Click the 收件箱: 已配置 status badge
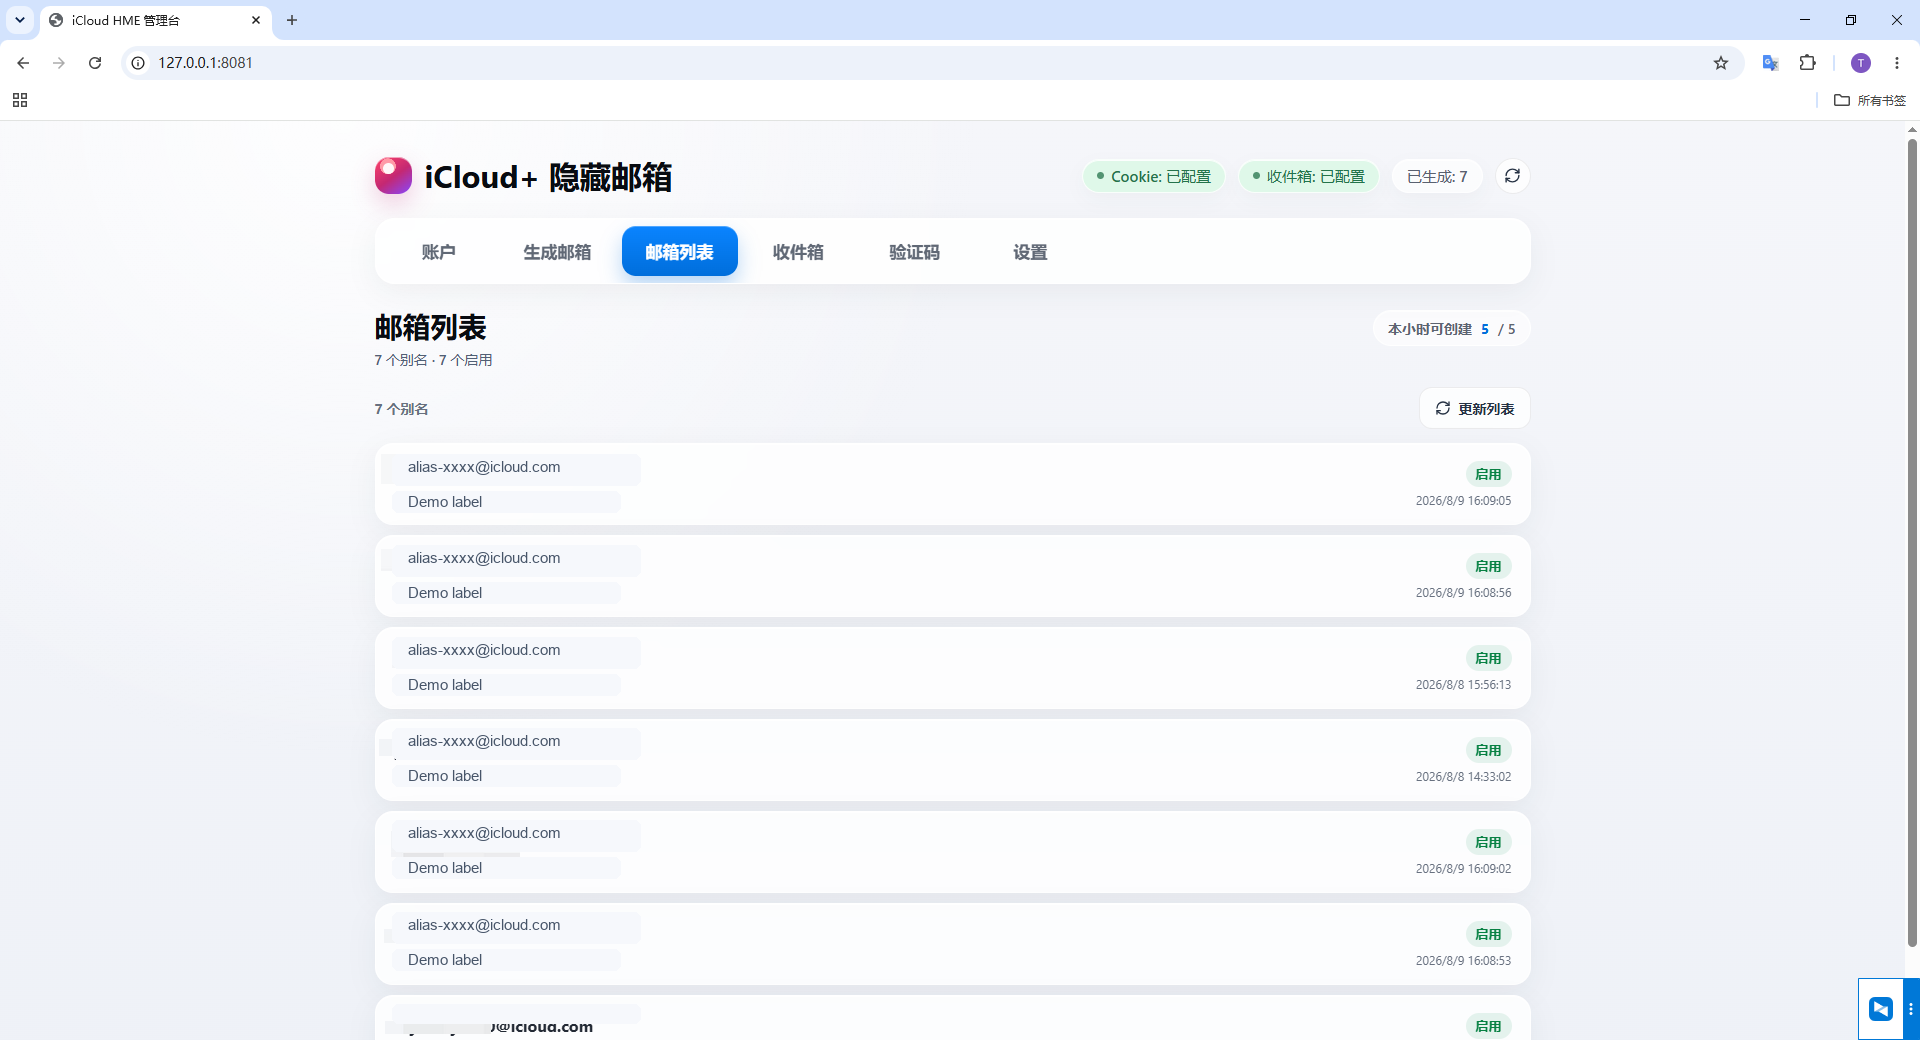The height and width of the screenshot is (1040, 1920). (1309, 176)
